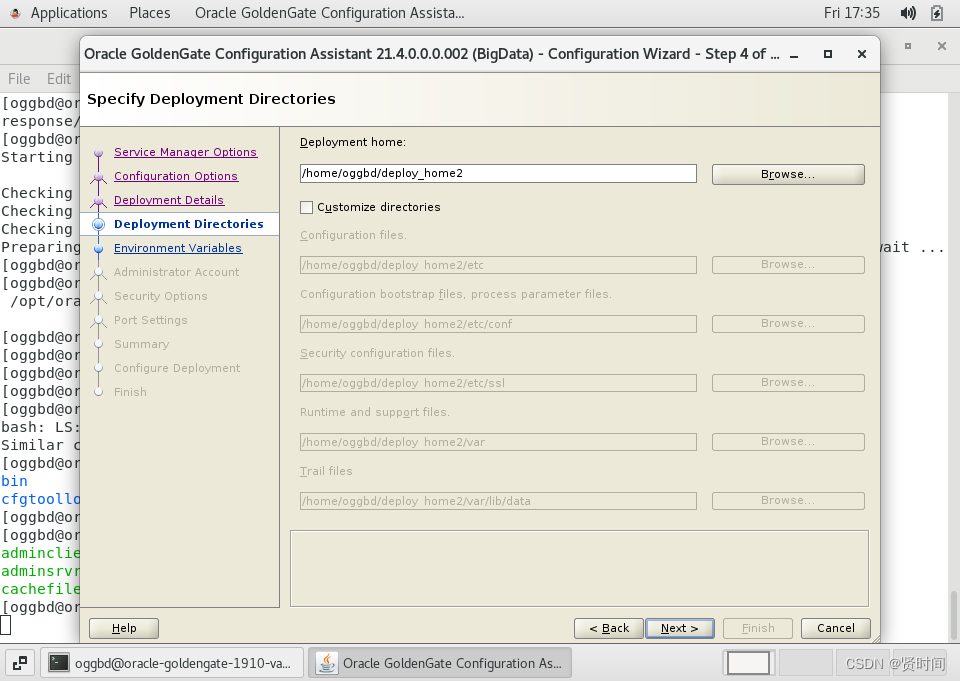Screen dimensions: 960x681
Task: Open the terminal Edit menu
Action: click(59, 79)
